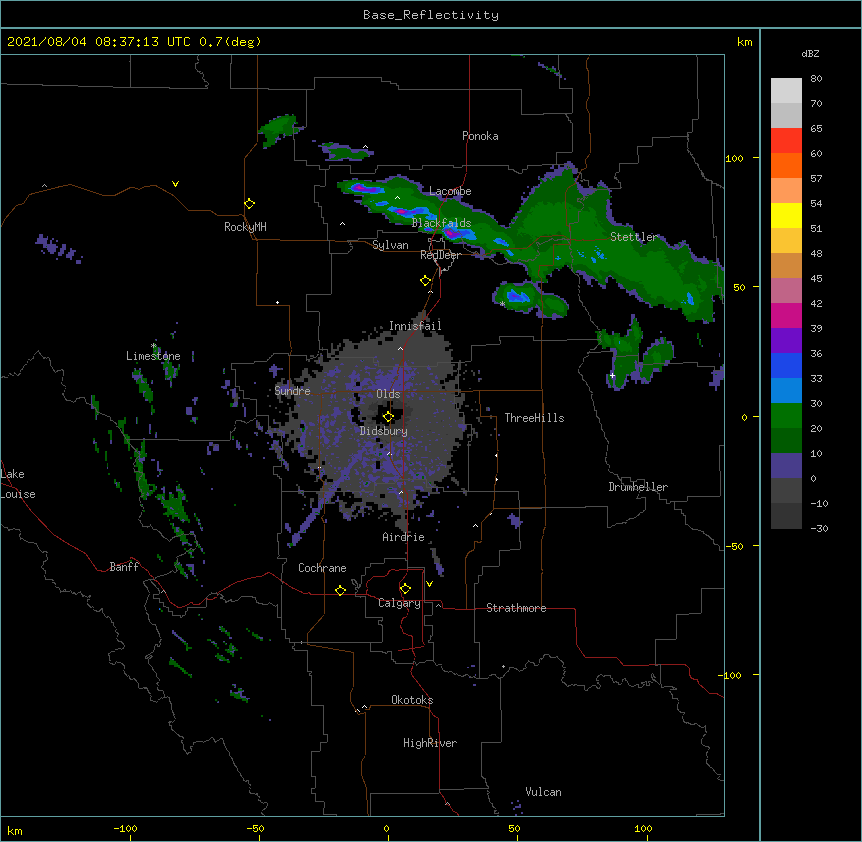This screenshot has width=862, height=842.
Task: Click the Stettler town label
Action: click(634, 237)
